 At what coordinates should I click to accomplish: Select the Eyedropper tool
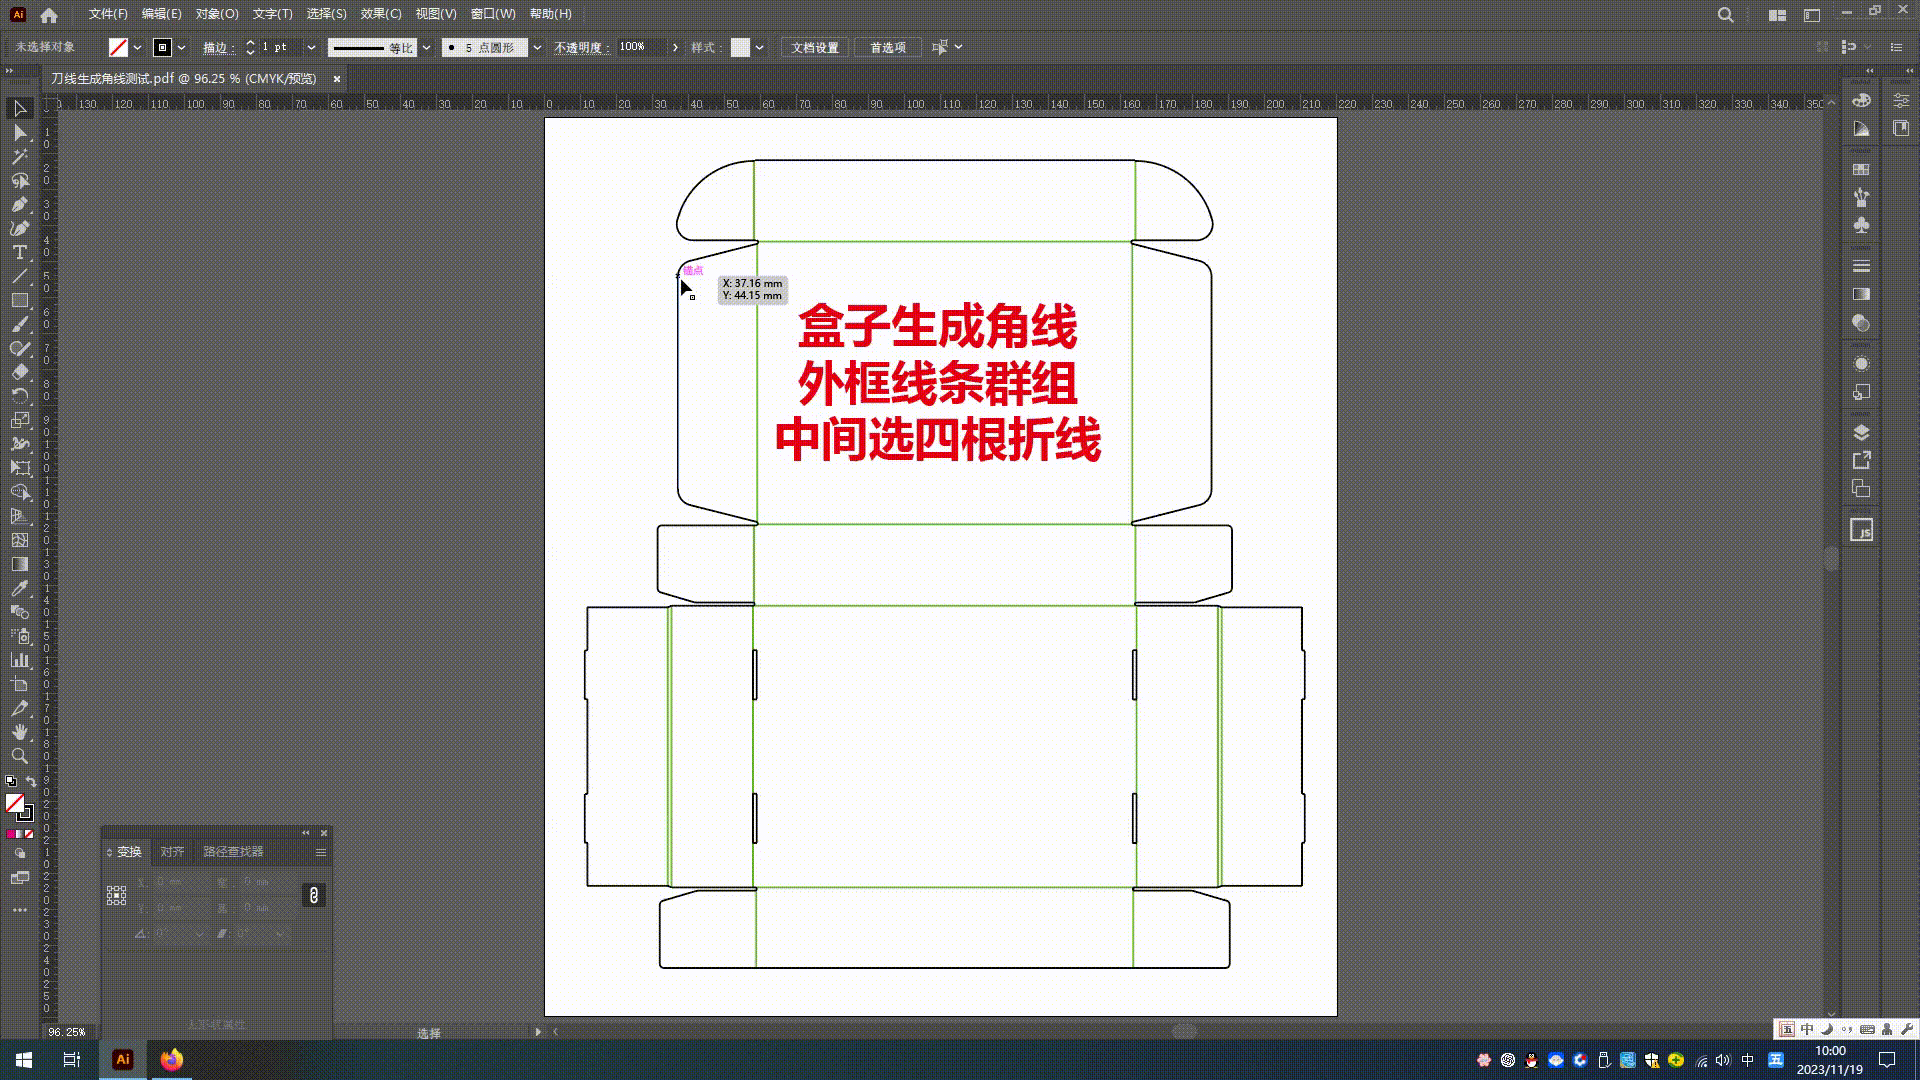[x=20, y=588]
